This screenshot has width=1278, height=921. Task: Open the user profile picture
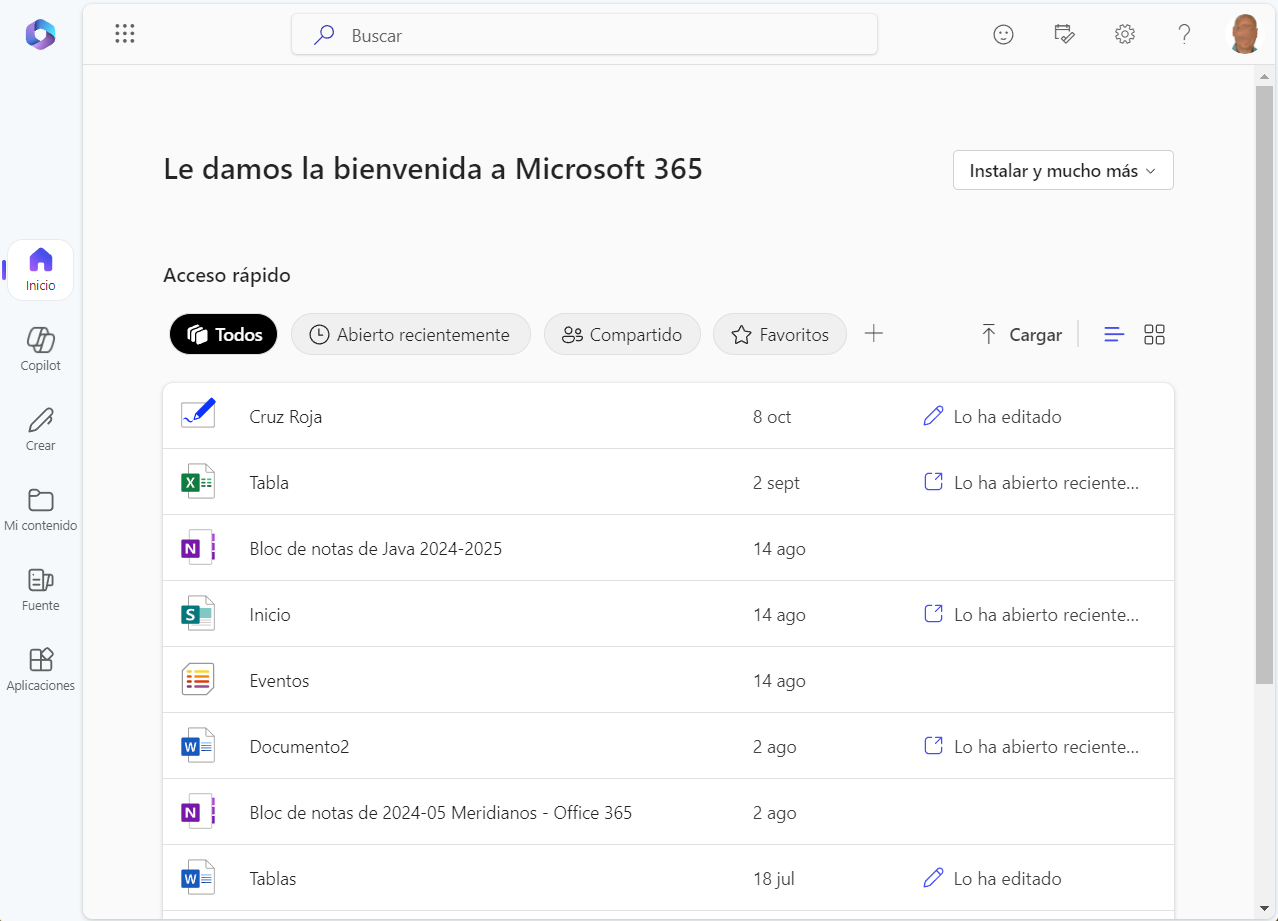pyautogui.click(x=1245, y=34)
